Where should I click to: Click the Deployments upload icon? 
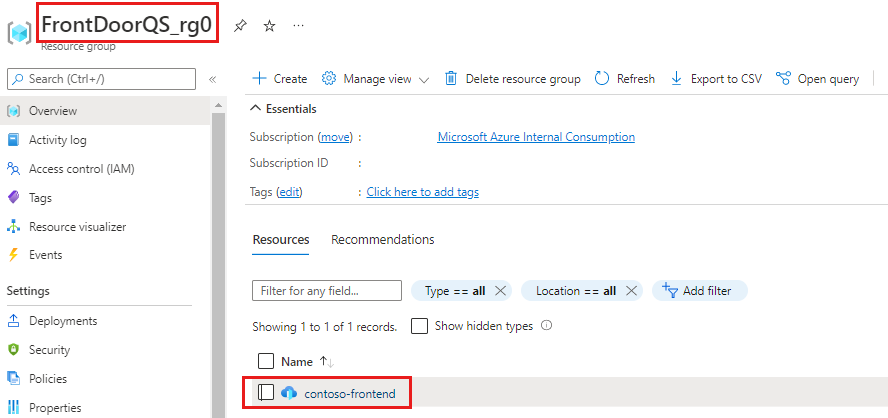14,321
